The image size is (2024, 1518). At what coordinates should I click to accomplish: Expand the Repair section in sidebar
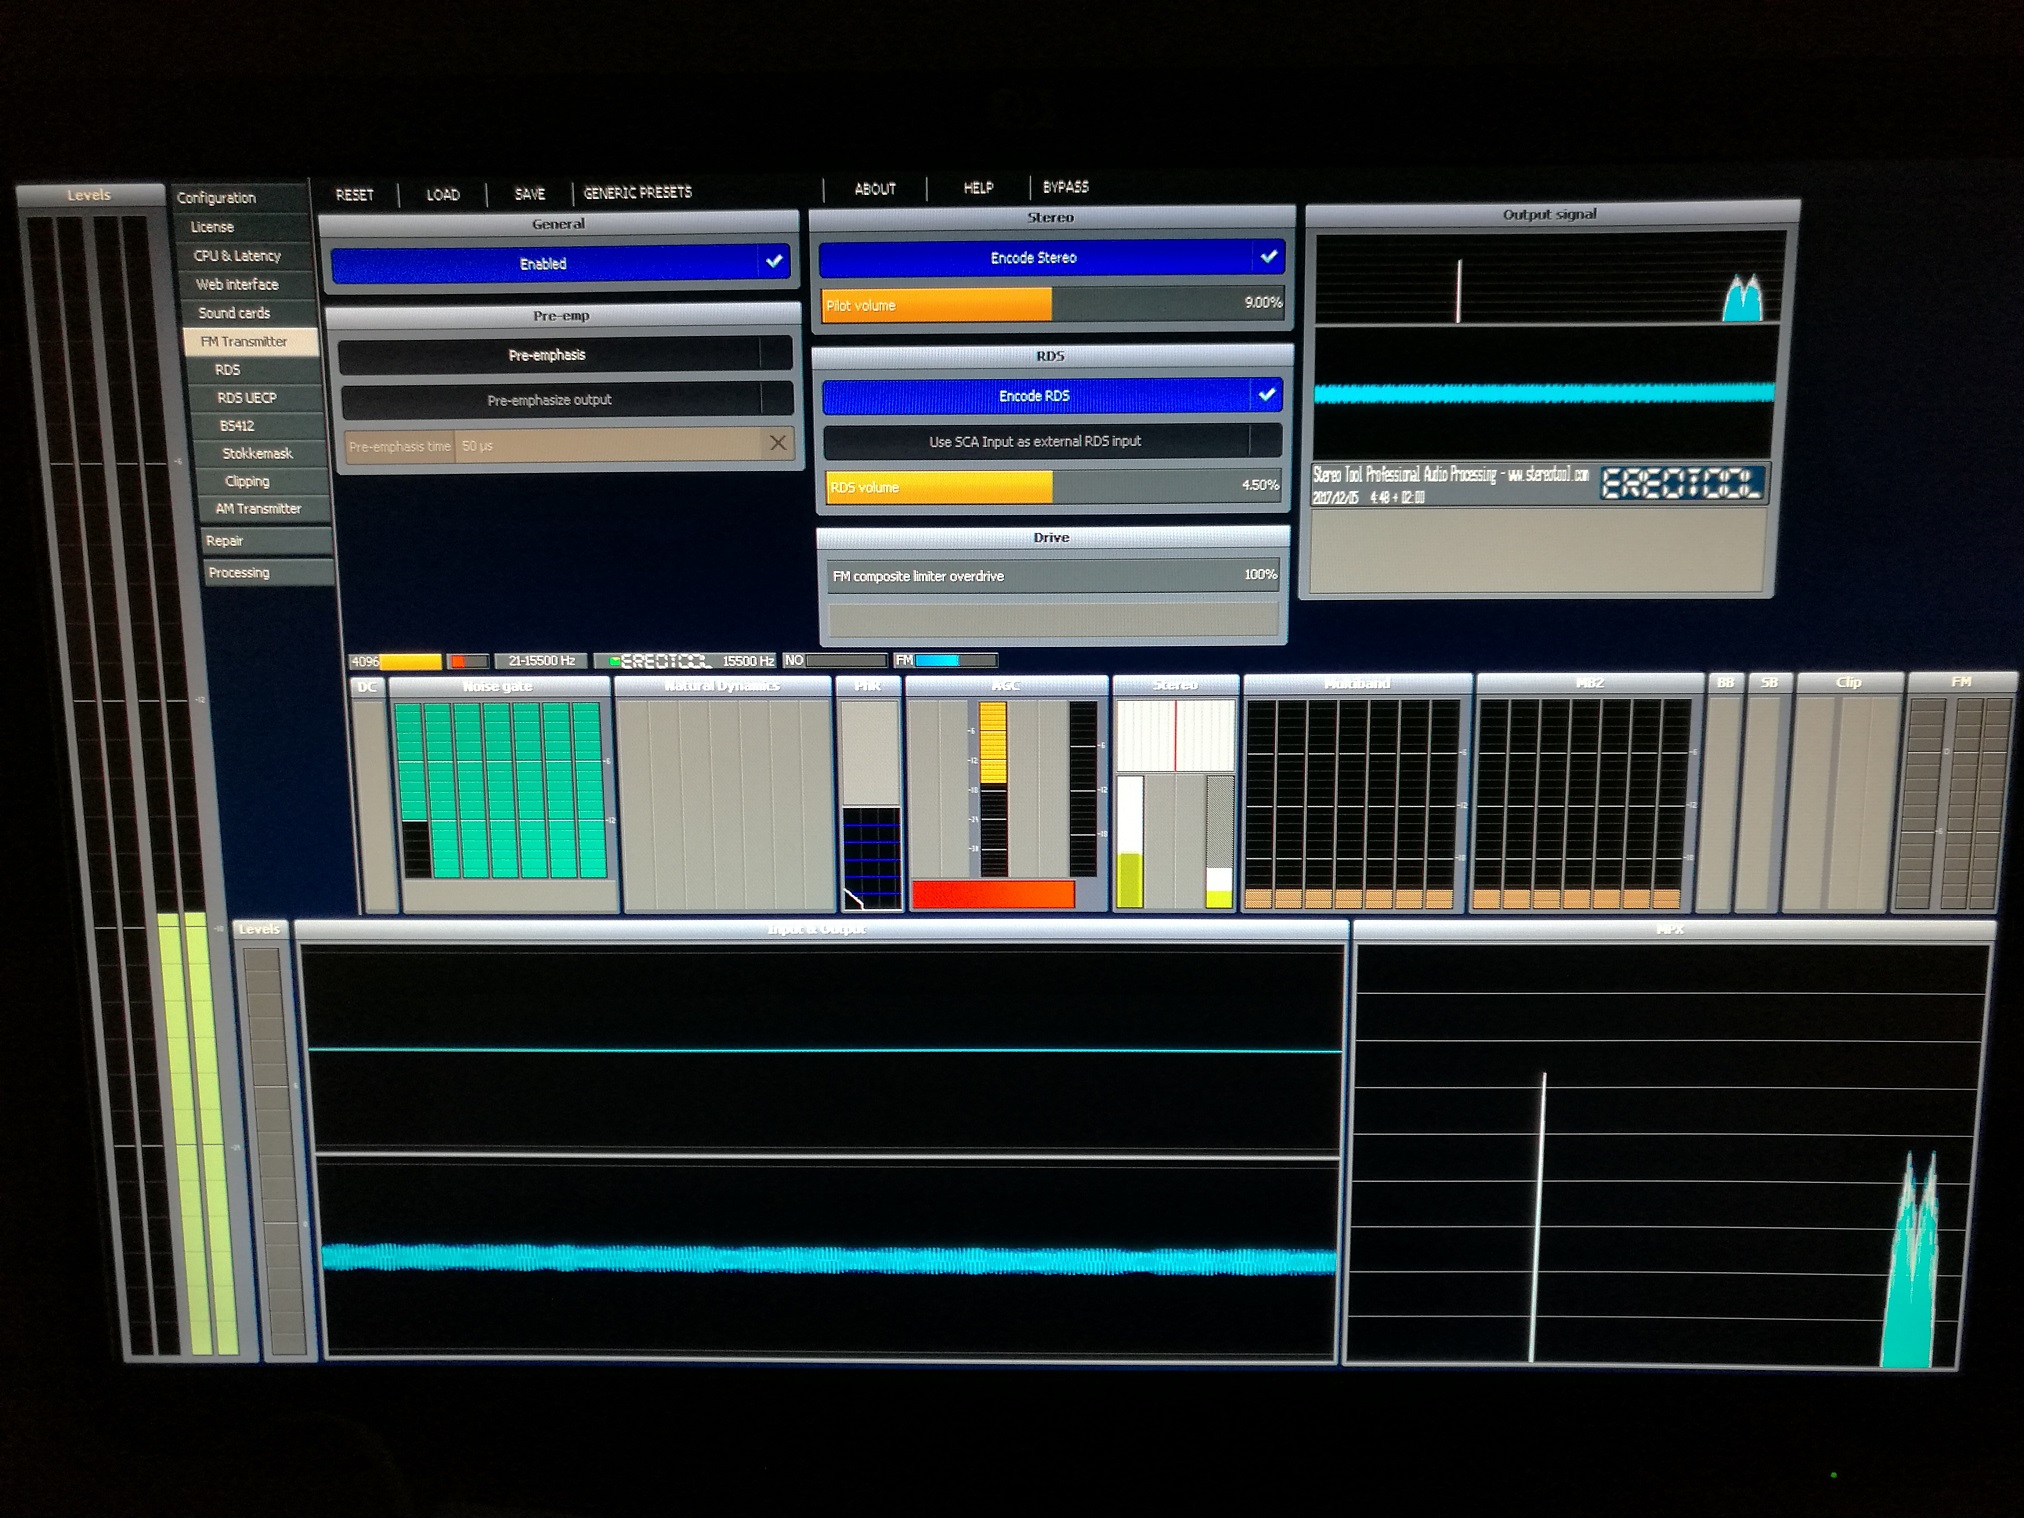[x=225, y=541]
